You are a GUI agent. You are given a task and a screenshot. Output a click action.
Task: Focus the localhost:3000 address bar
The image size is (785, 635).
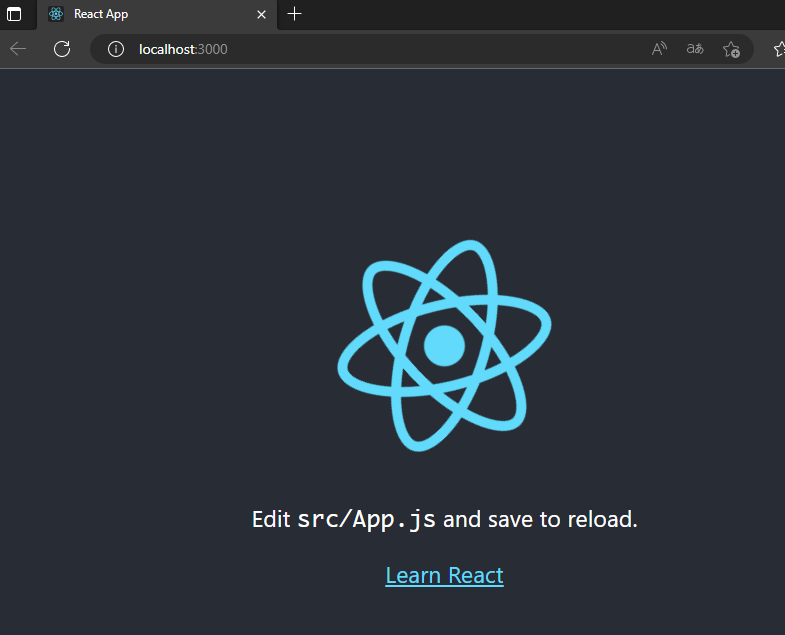(x=422, y=49)
